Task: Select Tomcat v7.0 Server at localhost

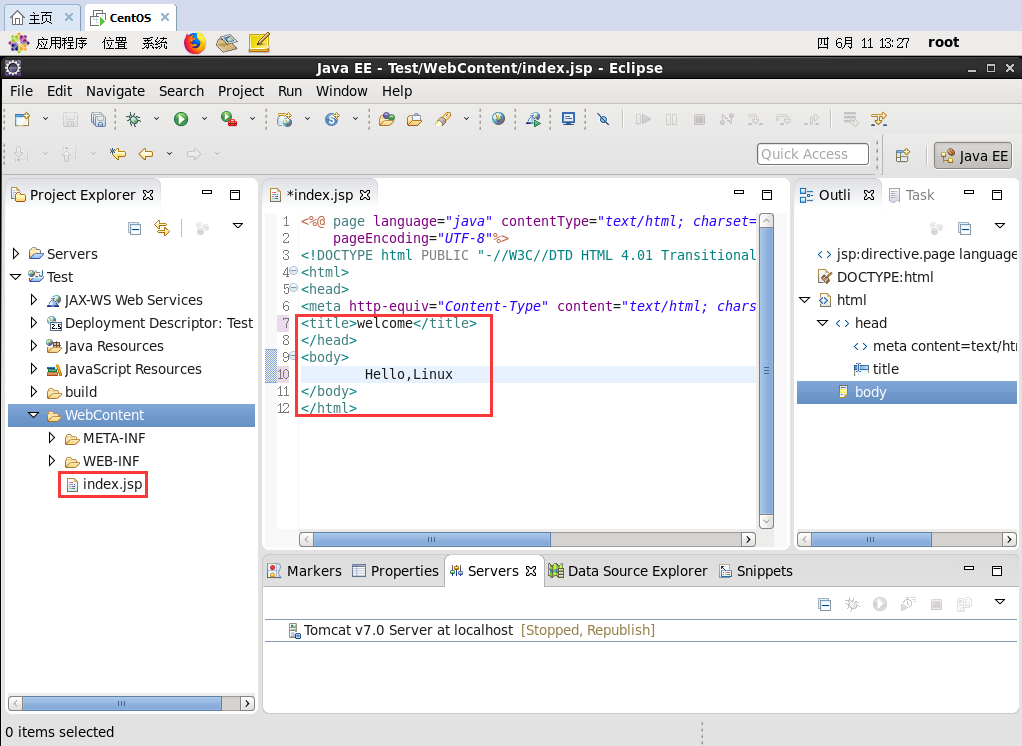Action: point(408,630)
